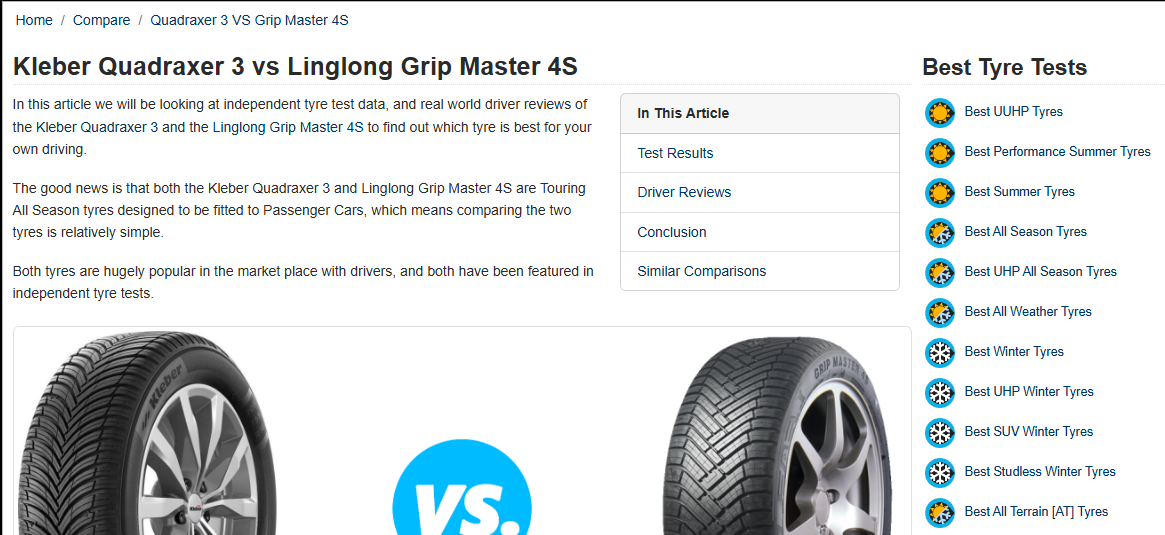Viewport: 1165px width, 535px height.
Task: Click the snowflake icon beside Best Winter Tyres
Action: [x=940, y=352]
